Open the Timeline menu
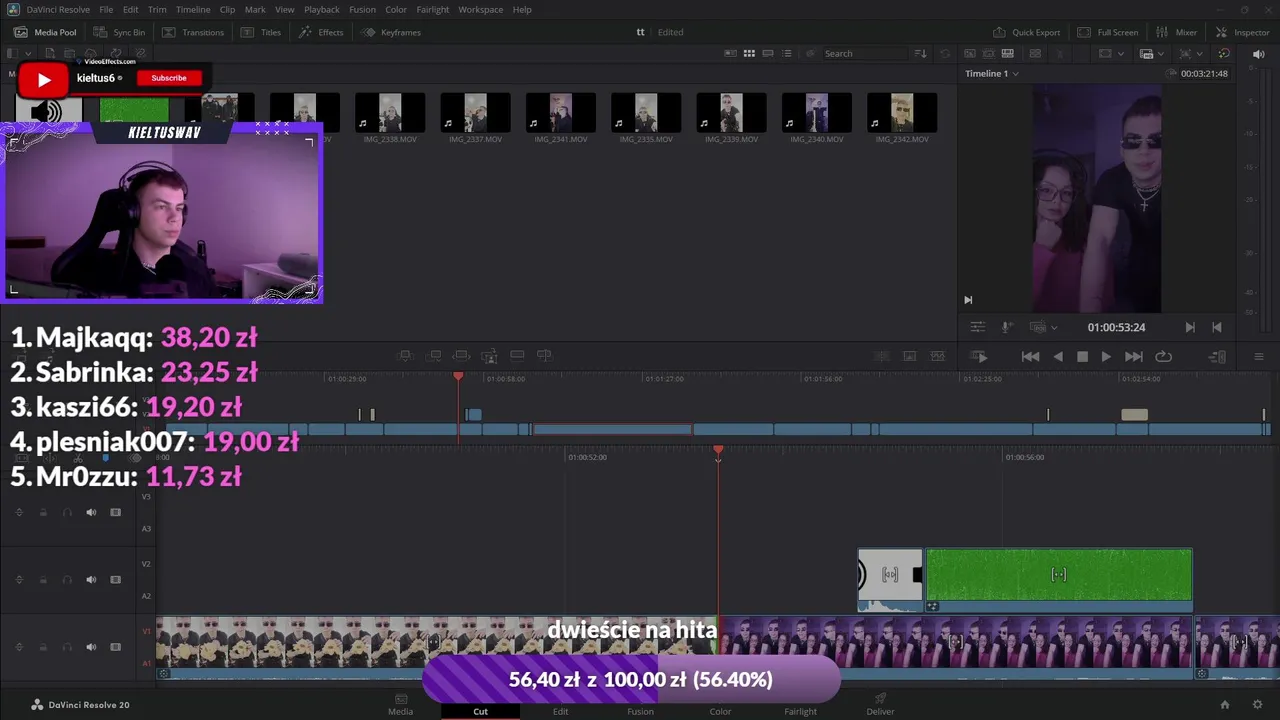The image size is (1280, 720). 193,9
